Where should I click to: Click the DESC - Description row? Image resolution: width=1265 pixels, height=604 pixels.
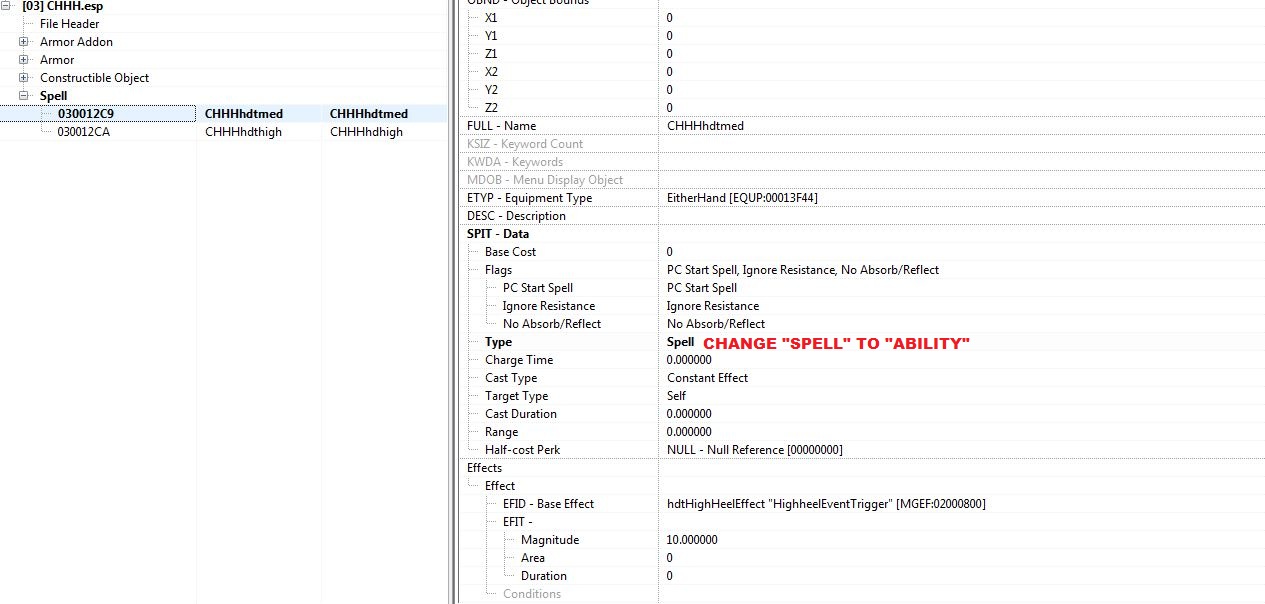click(x=516, y=216)
